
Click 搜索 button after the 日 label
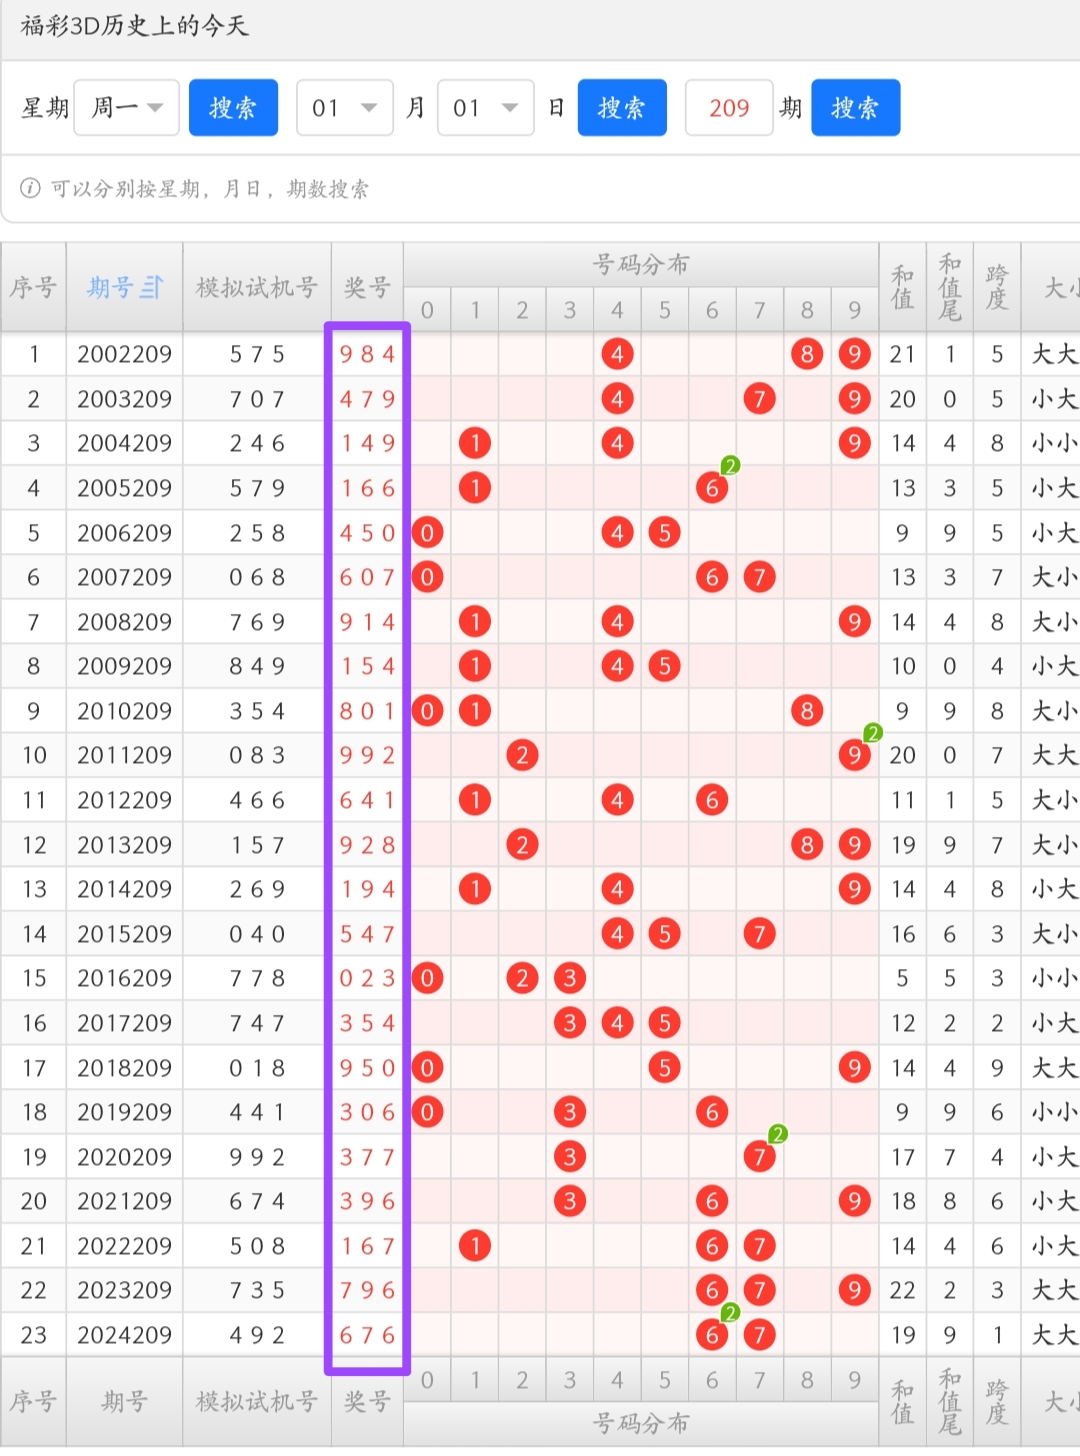click(x=621, y=108)
